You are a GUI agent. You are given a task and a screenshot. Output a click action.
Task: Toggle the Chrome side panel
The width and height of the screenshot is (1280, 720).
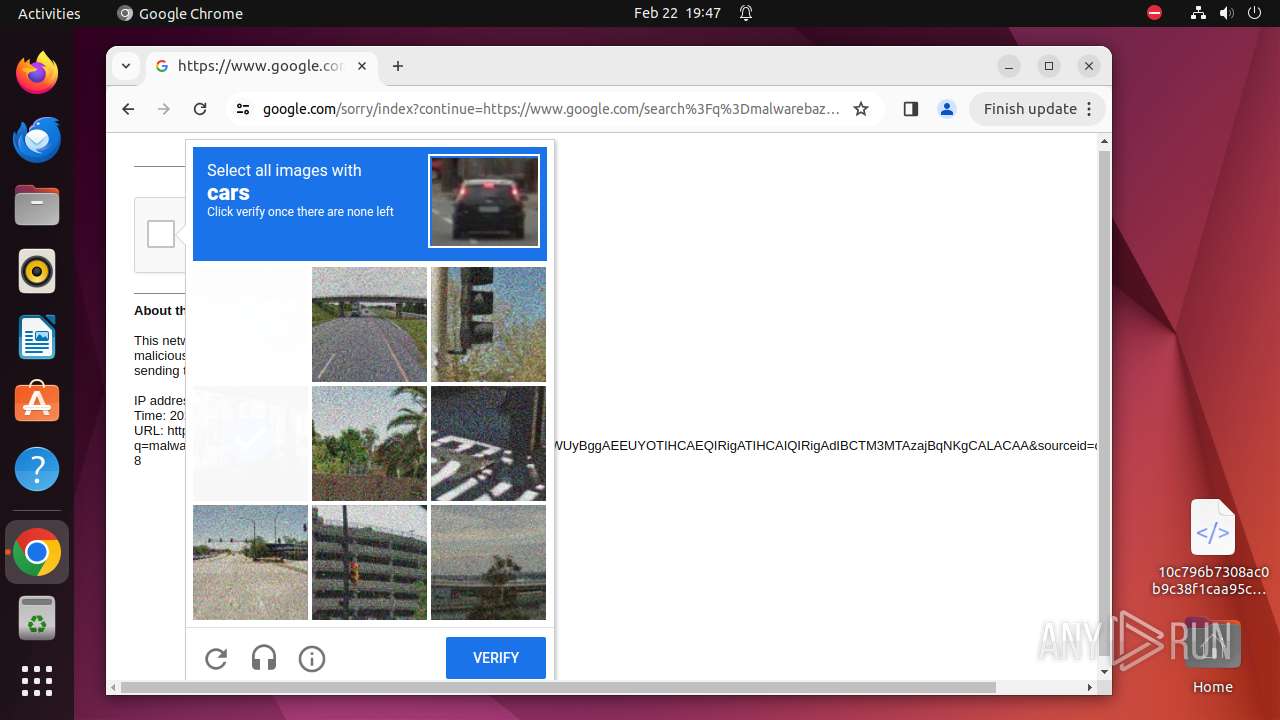click(910, 109)
